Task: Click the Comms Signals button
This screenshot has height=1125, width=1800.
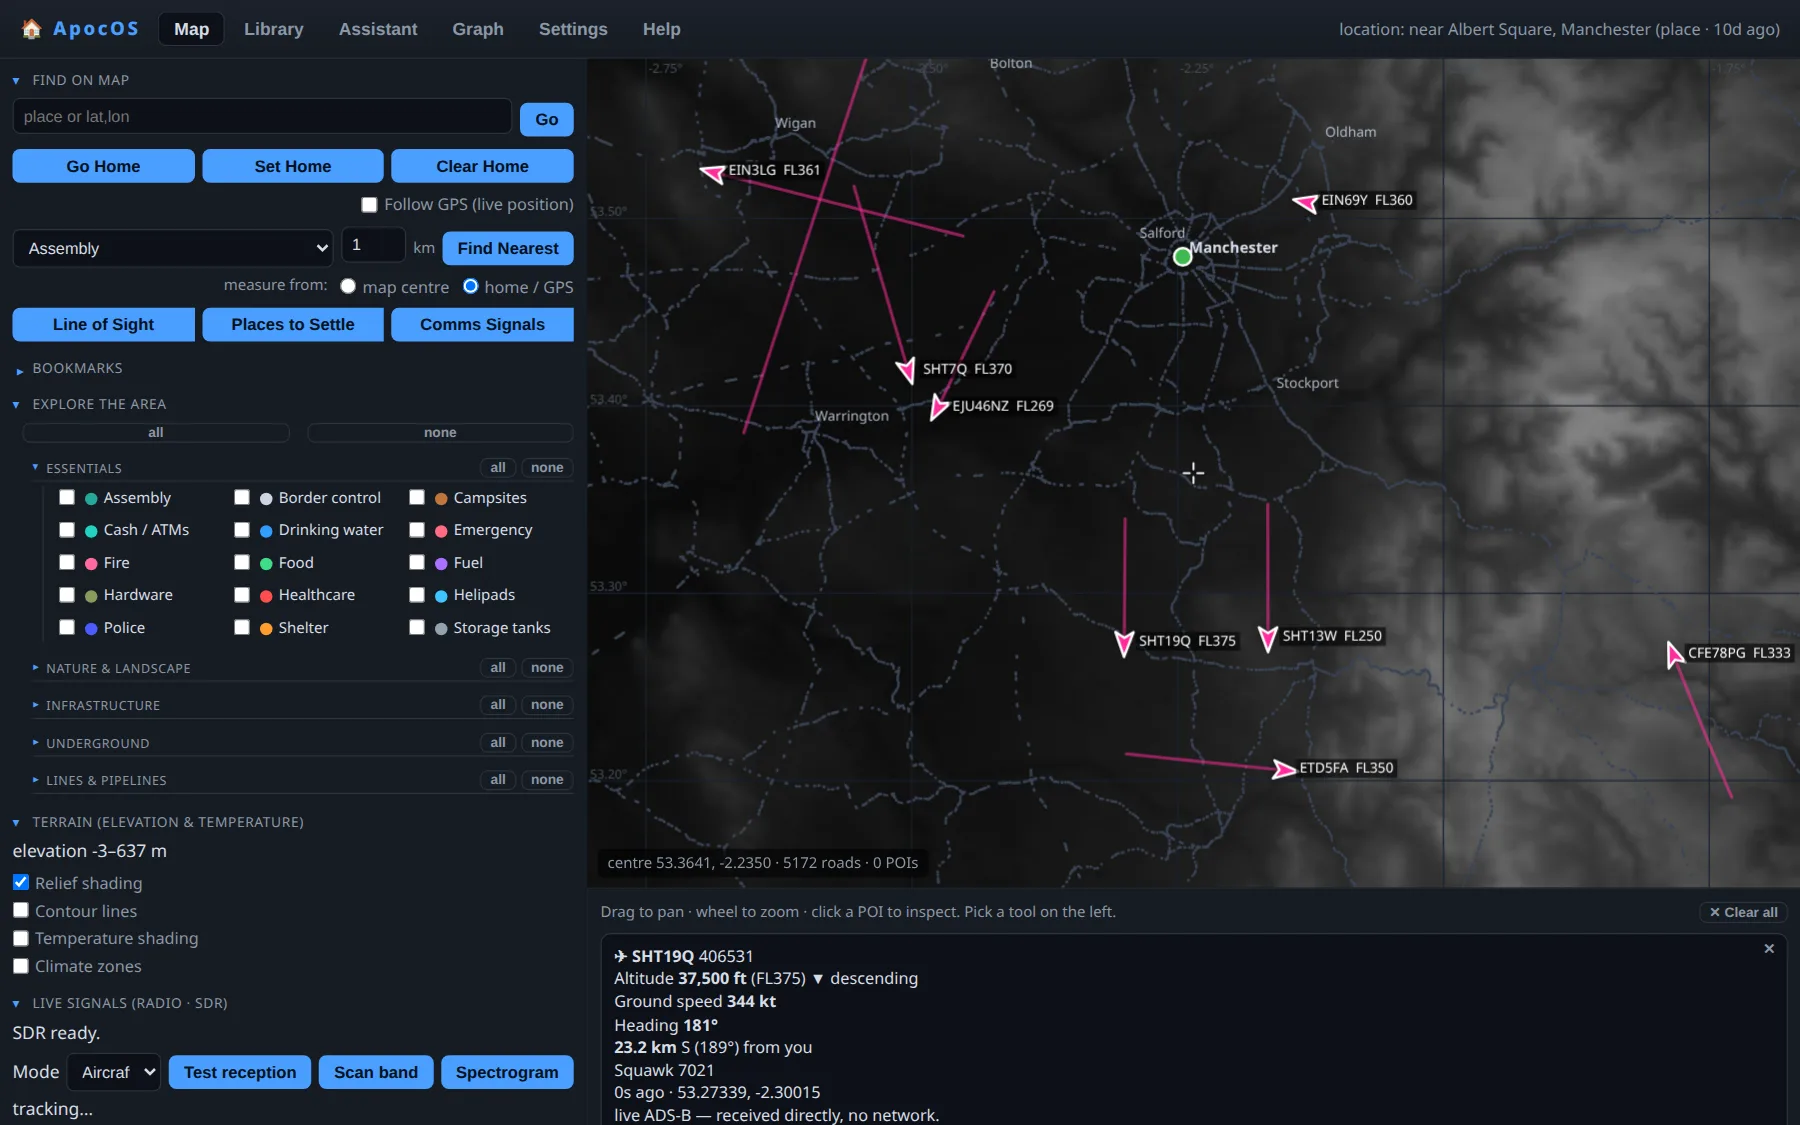Action: [482, 324]
